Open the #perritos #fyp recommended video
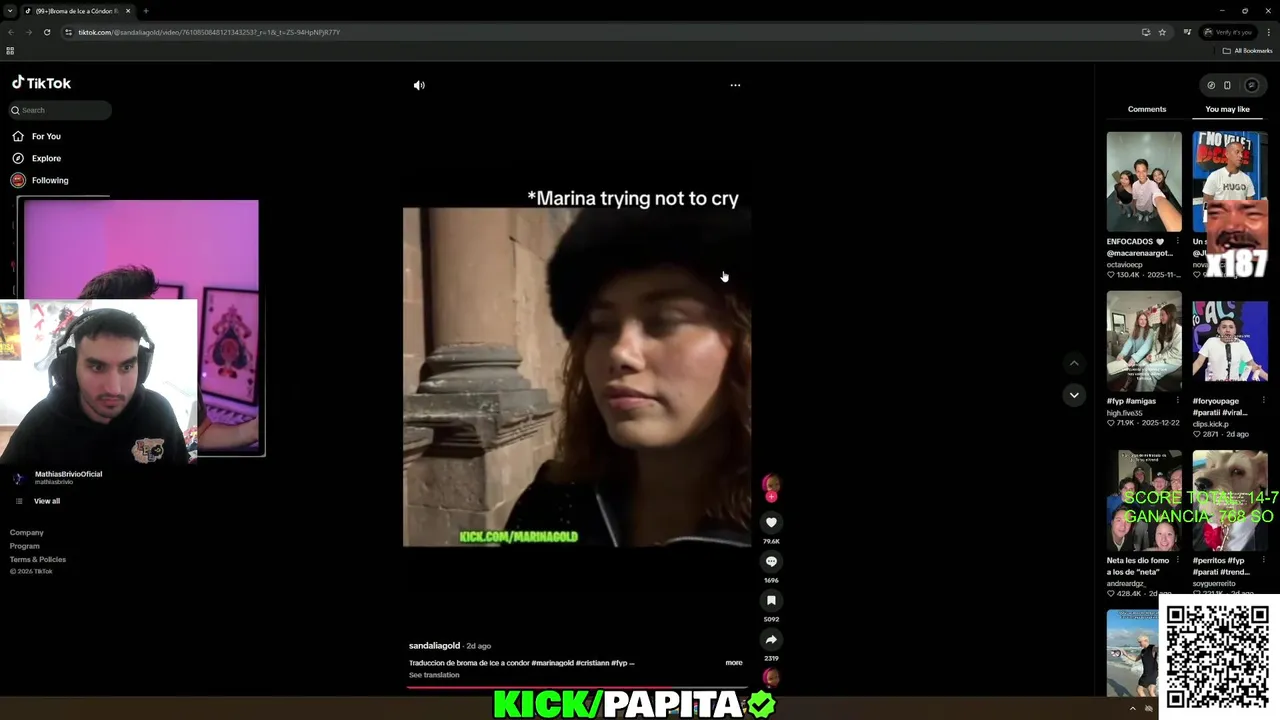1280x720 pixels. [1230, 500]
